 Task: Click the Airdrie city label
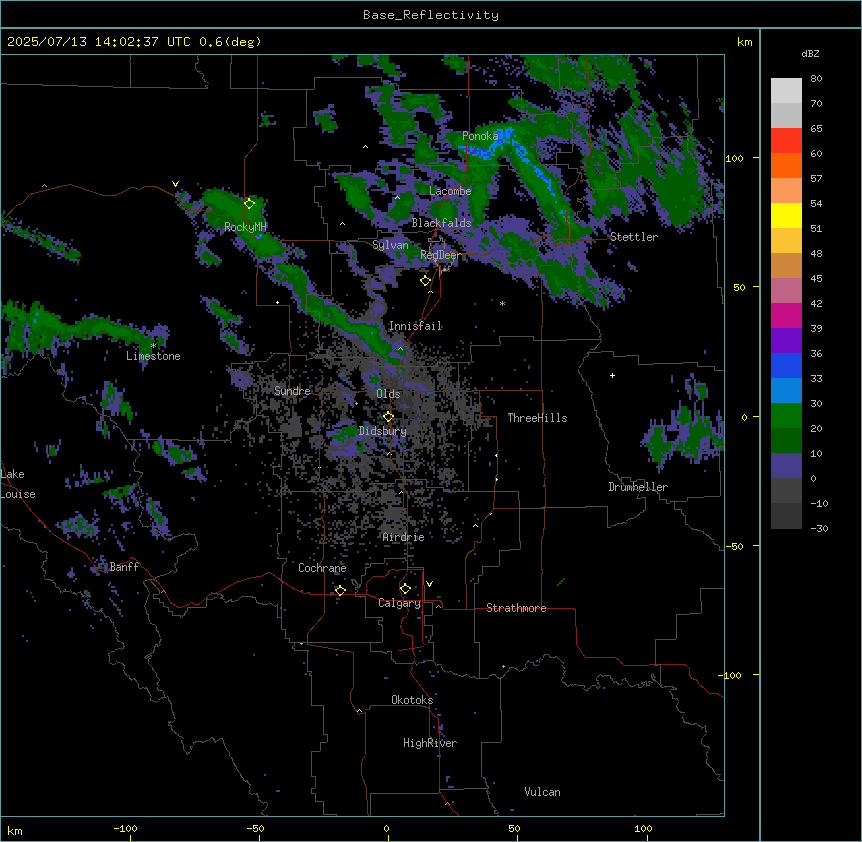point(403,538)
